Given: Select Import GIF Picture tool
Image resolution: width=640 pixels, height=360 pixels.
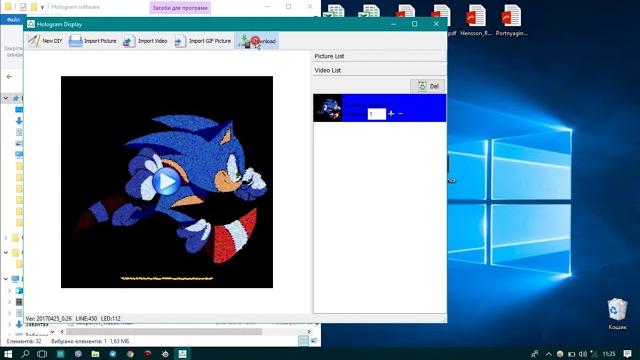Looking at the screenshot, I should tap(202, 41).
